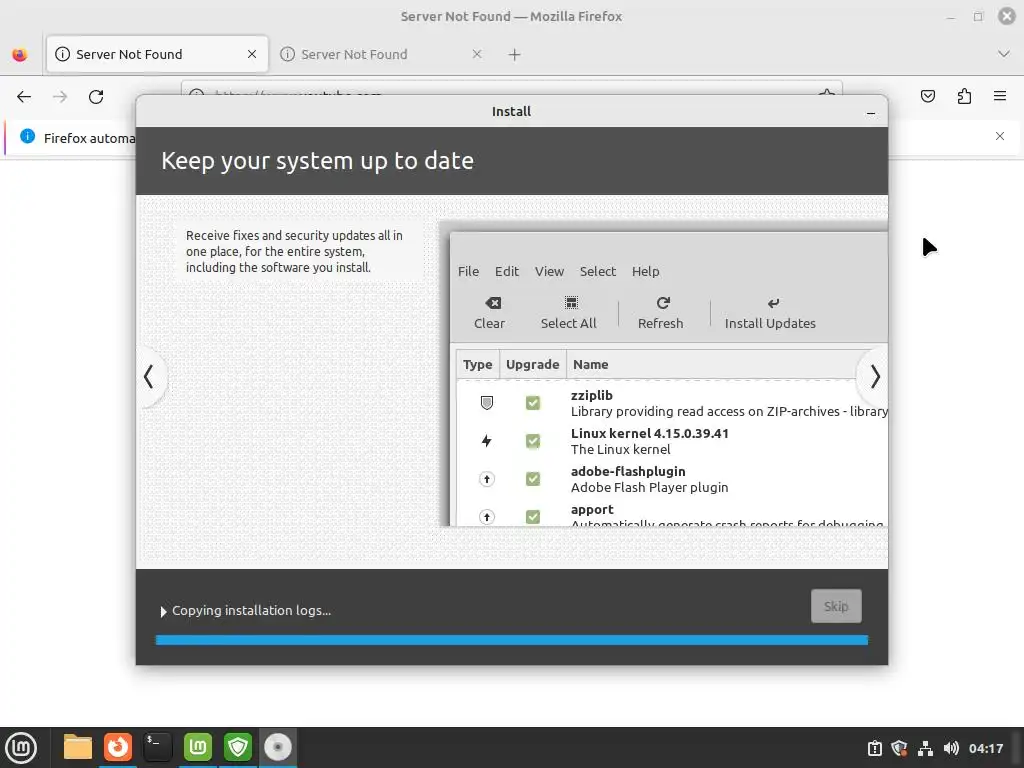Reload the page in Firefox

pyautogui.click(x=96, y=97)
